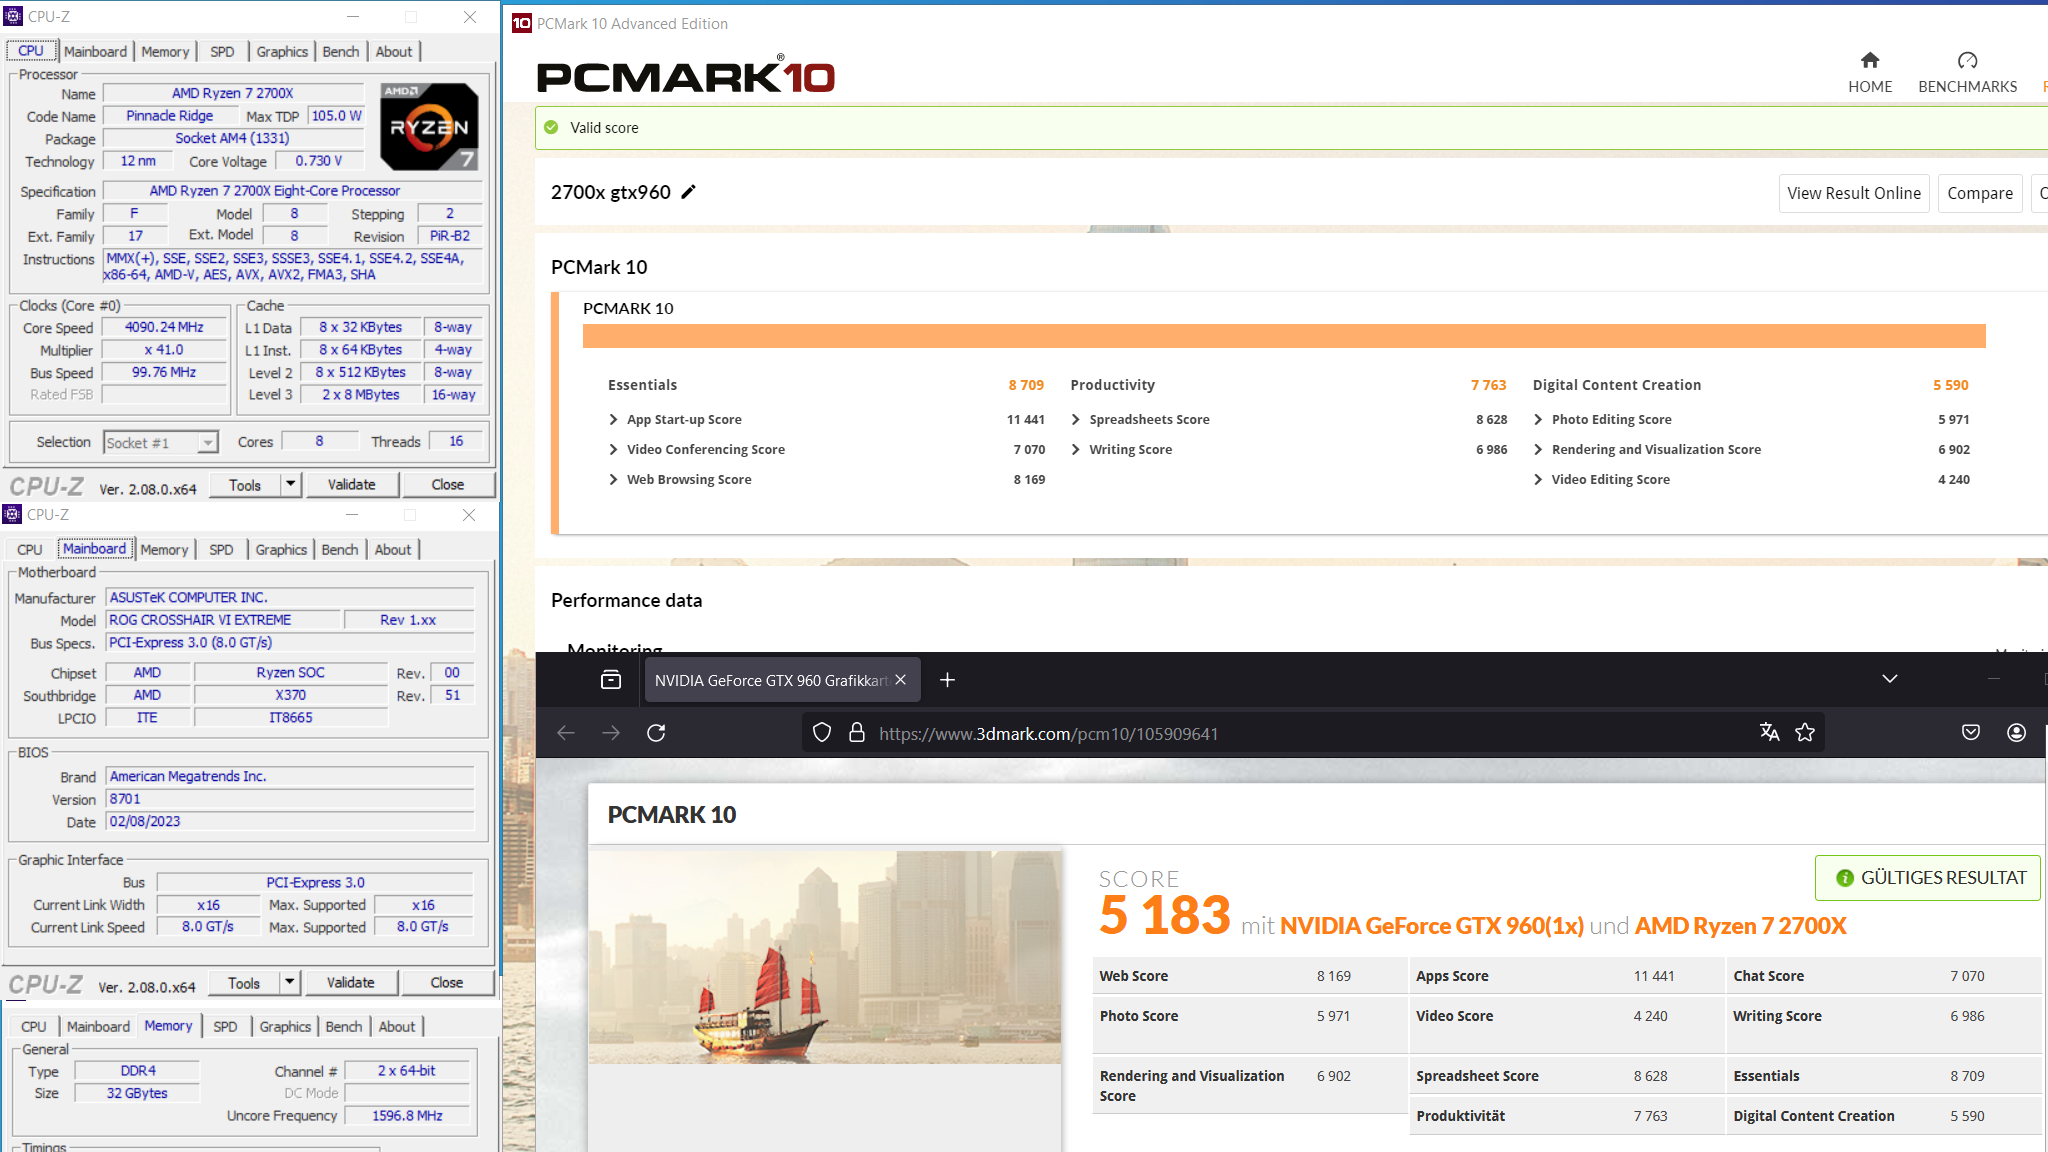The image size is (2048, 1152).
Task: Click Validate in middle CPU-Z window
Action: point(351,983)
